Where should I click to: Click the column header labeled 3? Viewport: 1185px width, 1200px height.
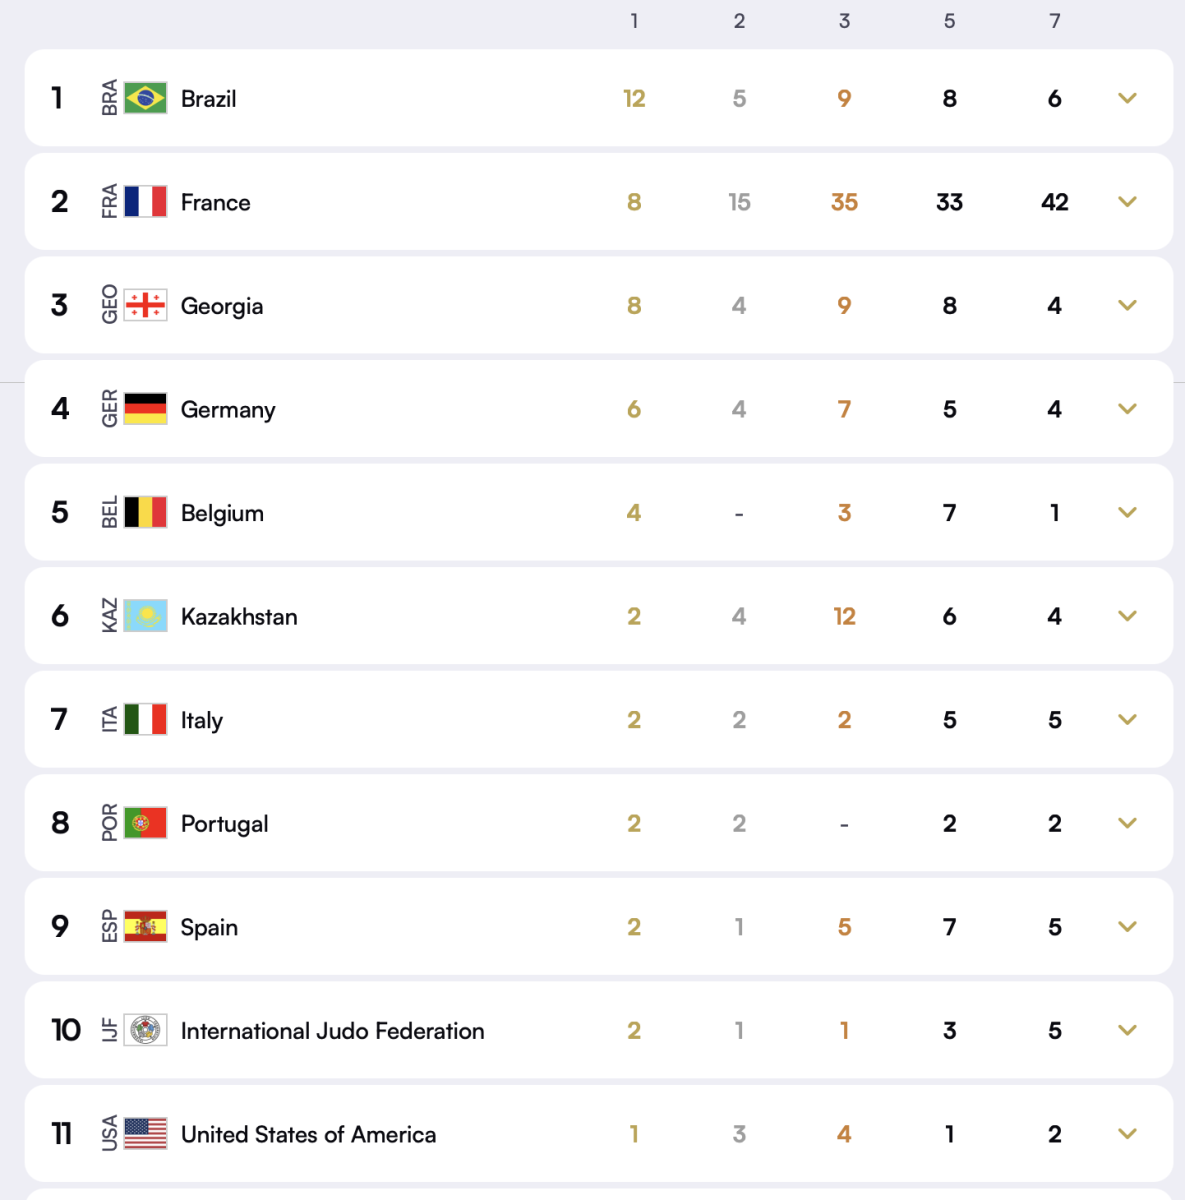coord(844,20)
